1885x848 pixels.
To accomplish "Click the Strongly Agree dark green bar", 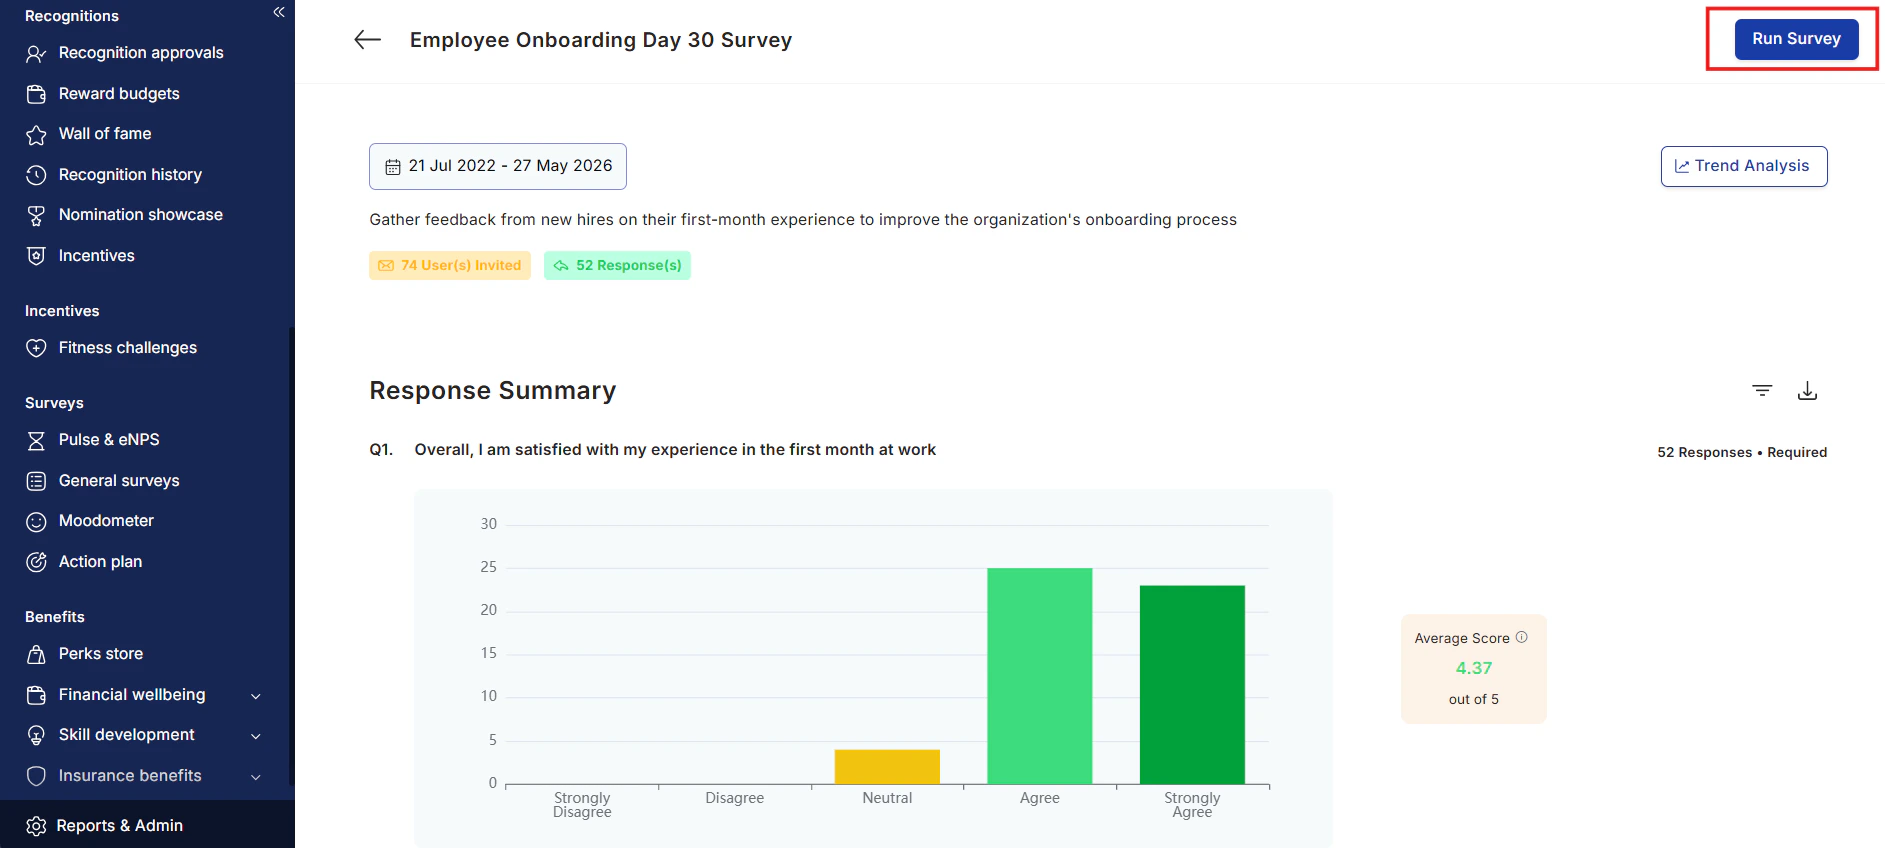I will [1192, 685].
